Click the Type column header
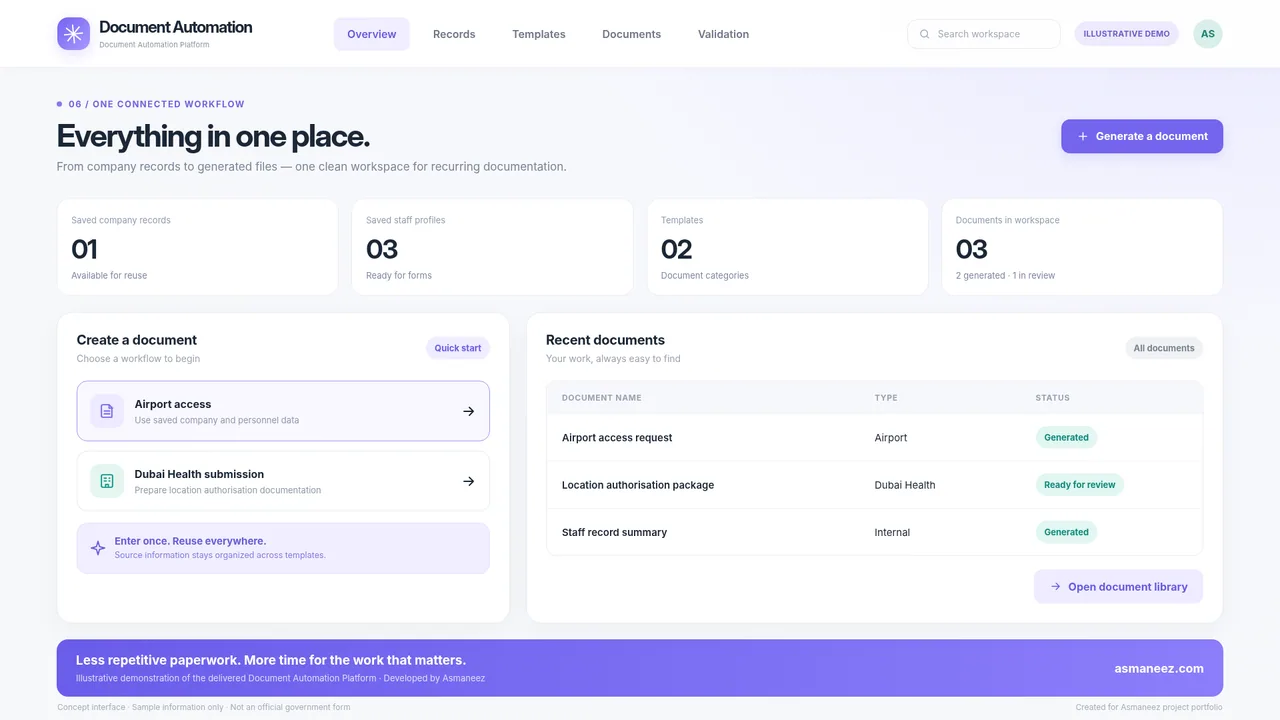1280x720 pixels. pyautogui.click(x=886, y=398)
